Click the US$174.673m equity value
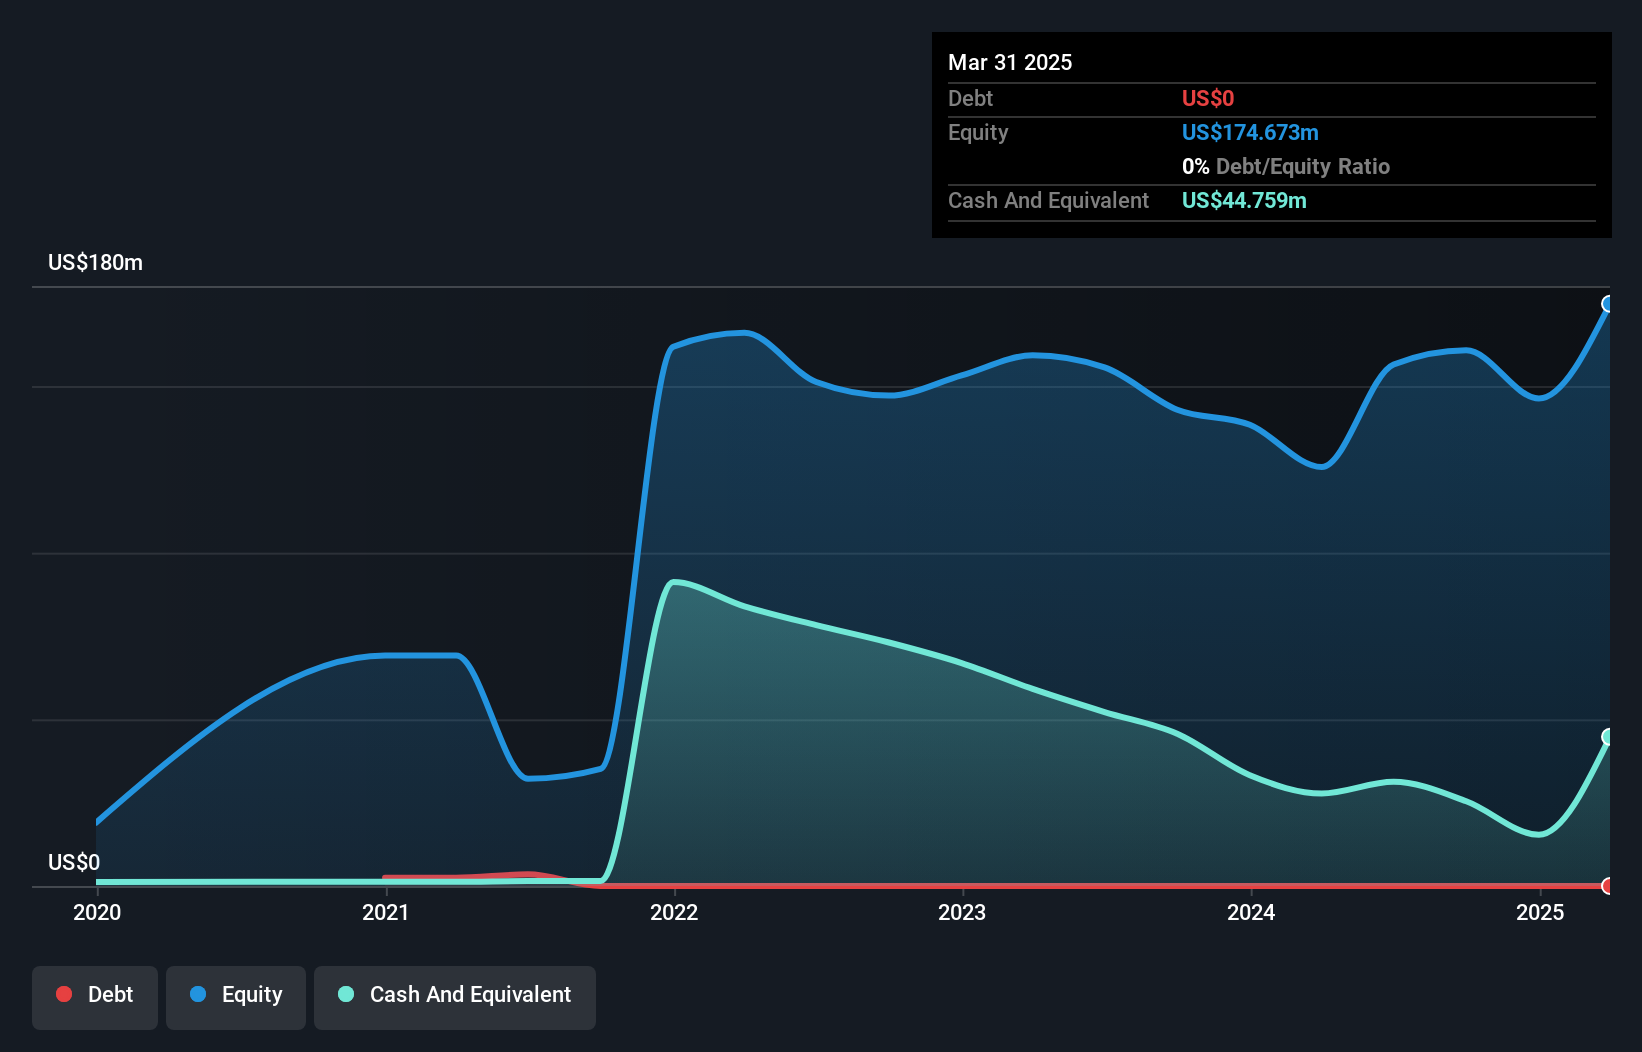The height and width of the screenshot is (1052, 1642). pos(1250,132)
